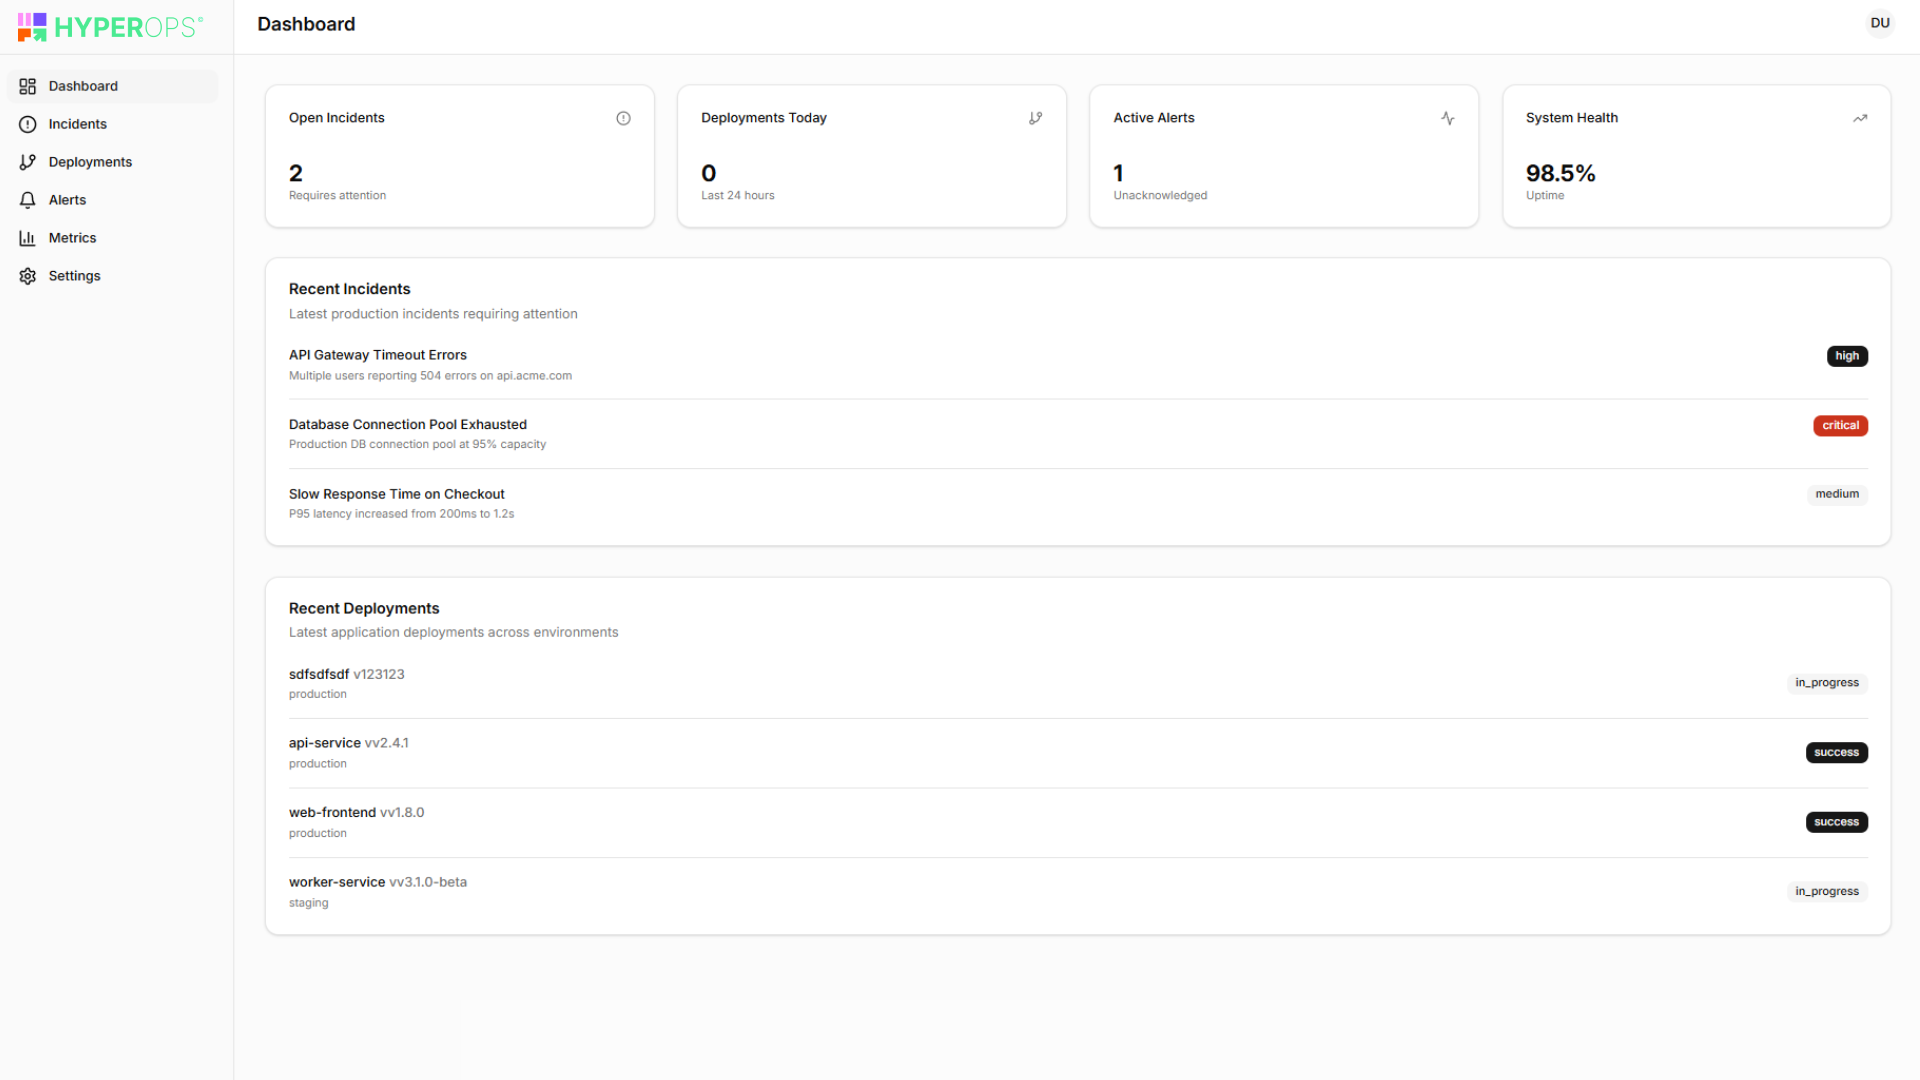This screenshot has height=1080, width=1920.
Task: Open the Incidents section from the sidebar
Action: 77,123
